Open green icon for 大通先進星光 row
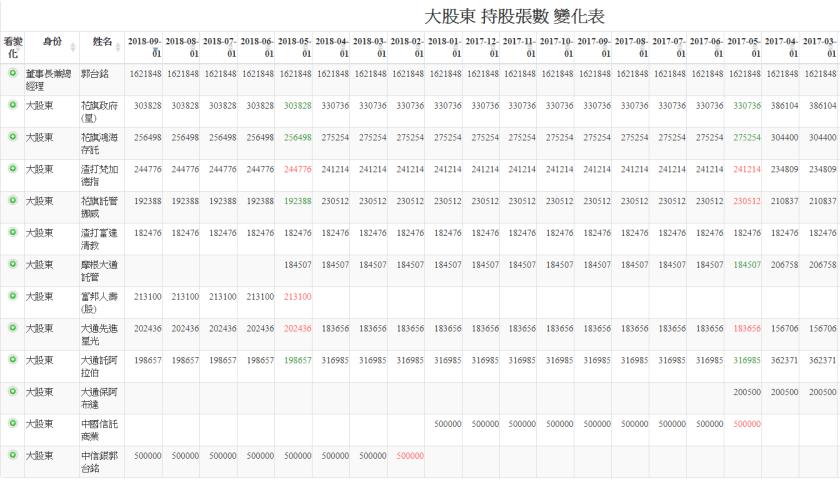Viewport: 840px width, 480px height. (x=12, y=327)
